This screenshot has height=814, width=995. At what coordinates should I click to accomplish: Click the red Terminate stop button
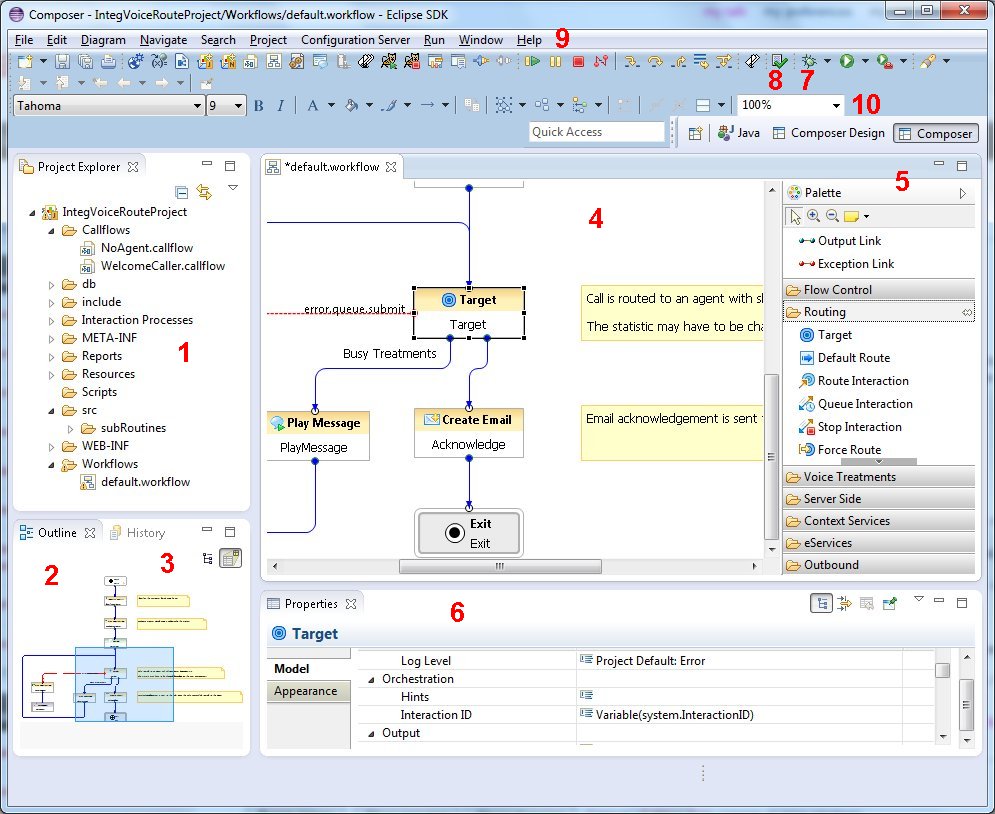coord(578,62)
